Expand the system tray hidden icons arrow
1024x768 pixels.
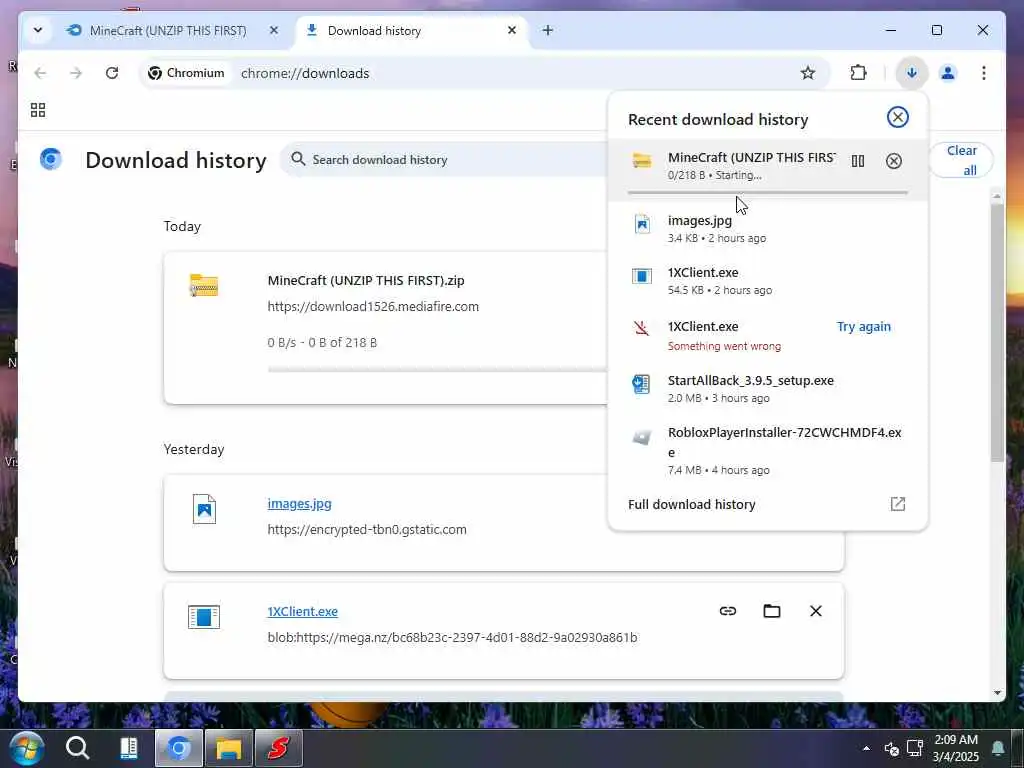pos(866,748)
